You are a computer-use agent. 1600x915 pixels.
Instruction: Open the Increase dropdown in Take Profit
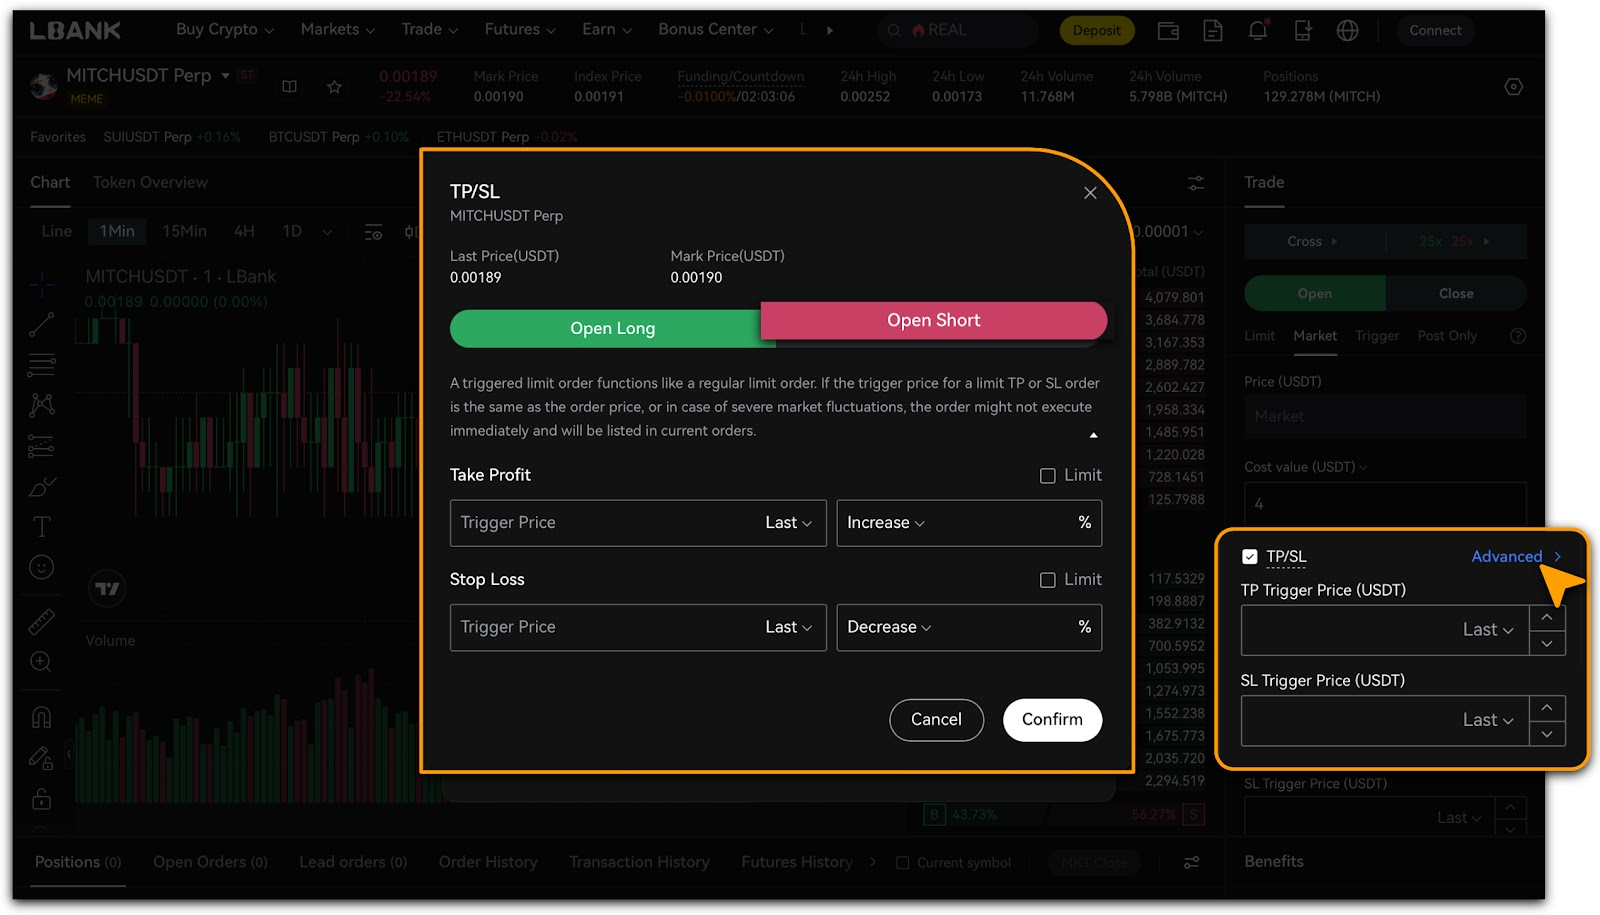tap(885, 523)
